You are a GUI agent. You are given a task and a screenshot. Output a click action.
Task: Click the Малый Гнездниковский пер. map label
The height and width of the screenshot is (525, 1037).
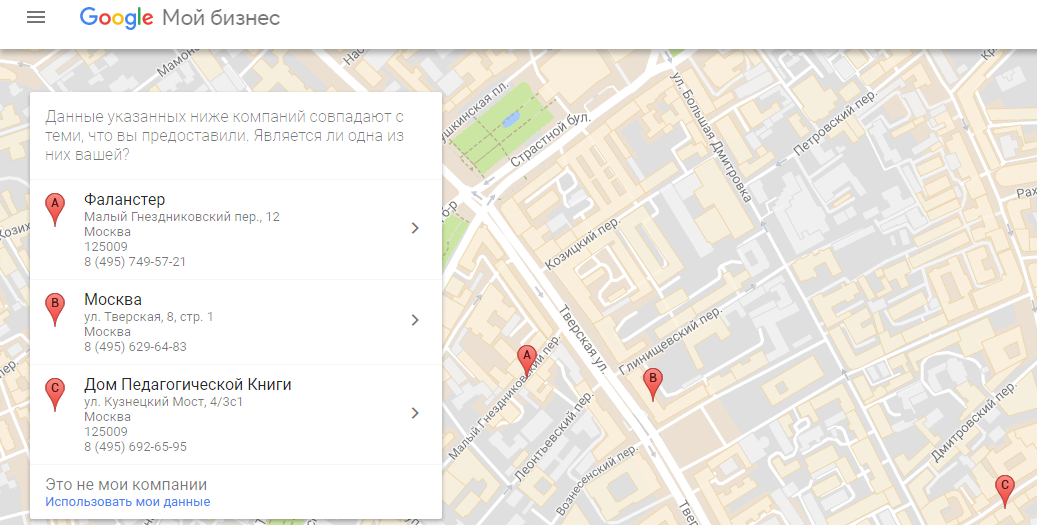coord(504,397)
